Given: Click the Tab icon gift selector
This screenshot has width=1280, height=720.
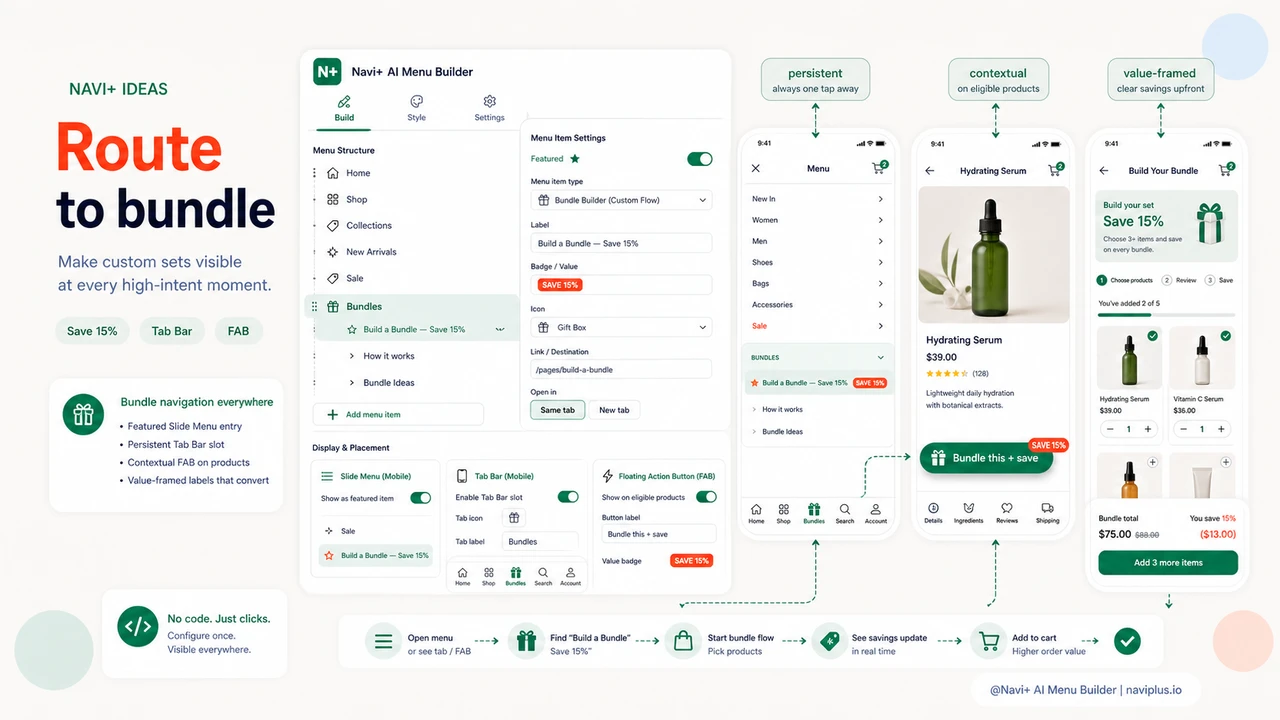Looking at the screenshot, I should click(514, 518).
